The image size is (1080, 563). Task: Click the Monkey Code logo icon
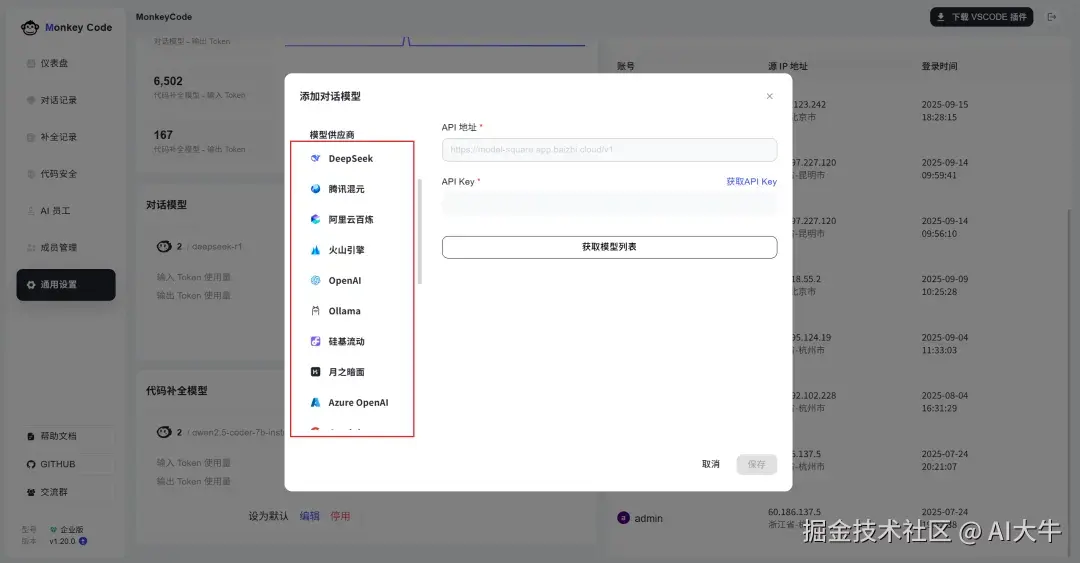(30, 28)
